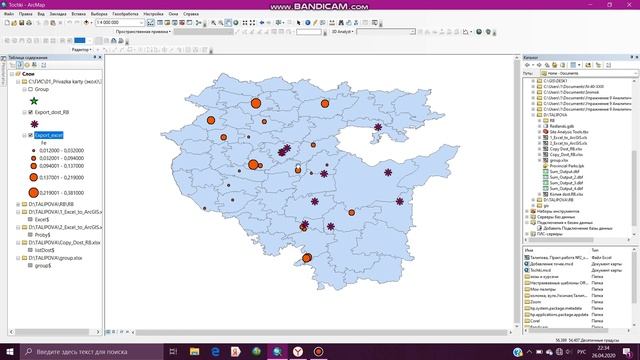640x360 pixels.
Task: Open the Закладки menu
Action: point(58,14)
